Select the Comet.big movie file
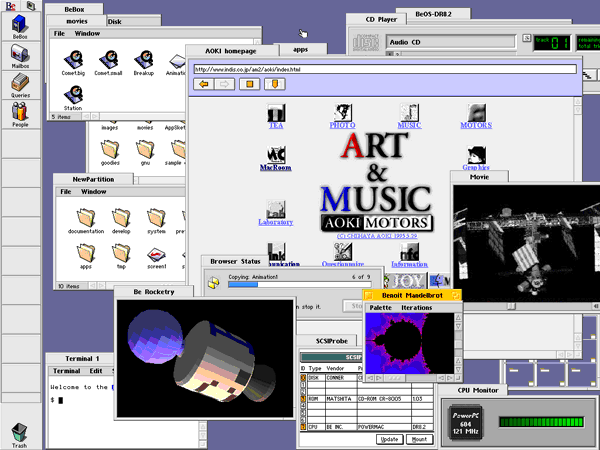600x450 pixels. click(x=73, y=63)
